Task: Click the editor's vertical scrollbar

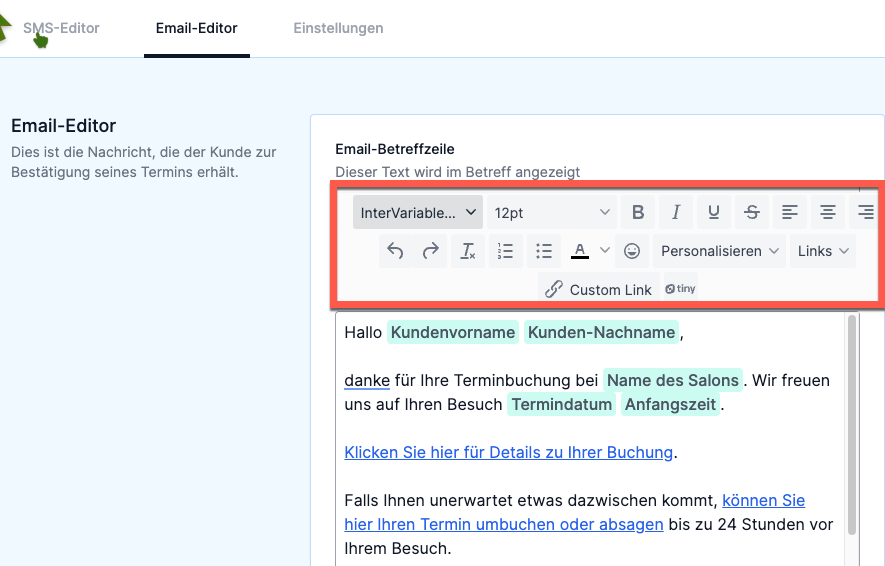Action: 852,424
